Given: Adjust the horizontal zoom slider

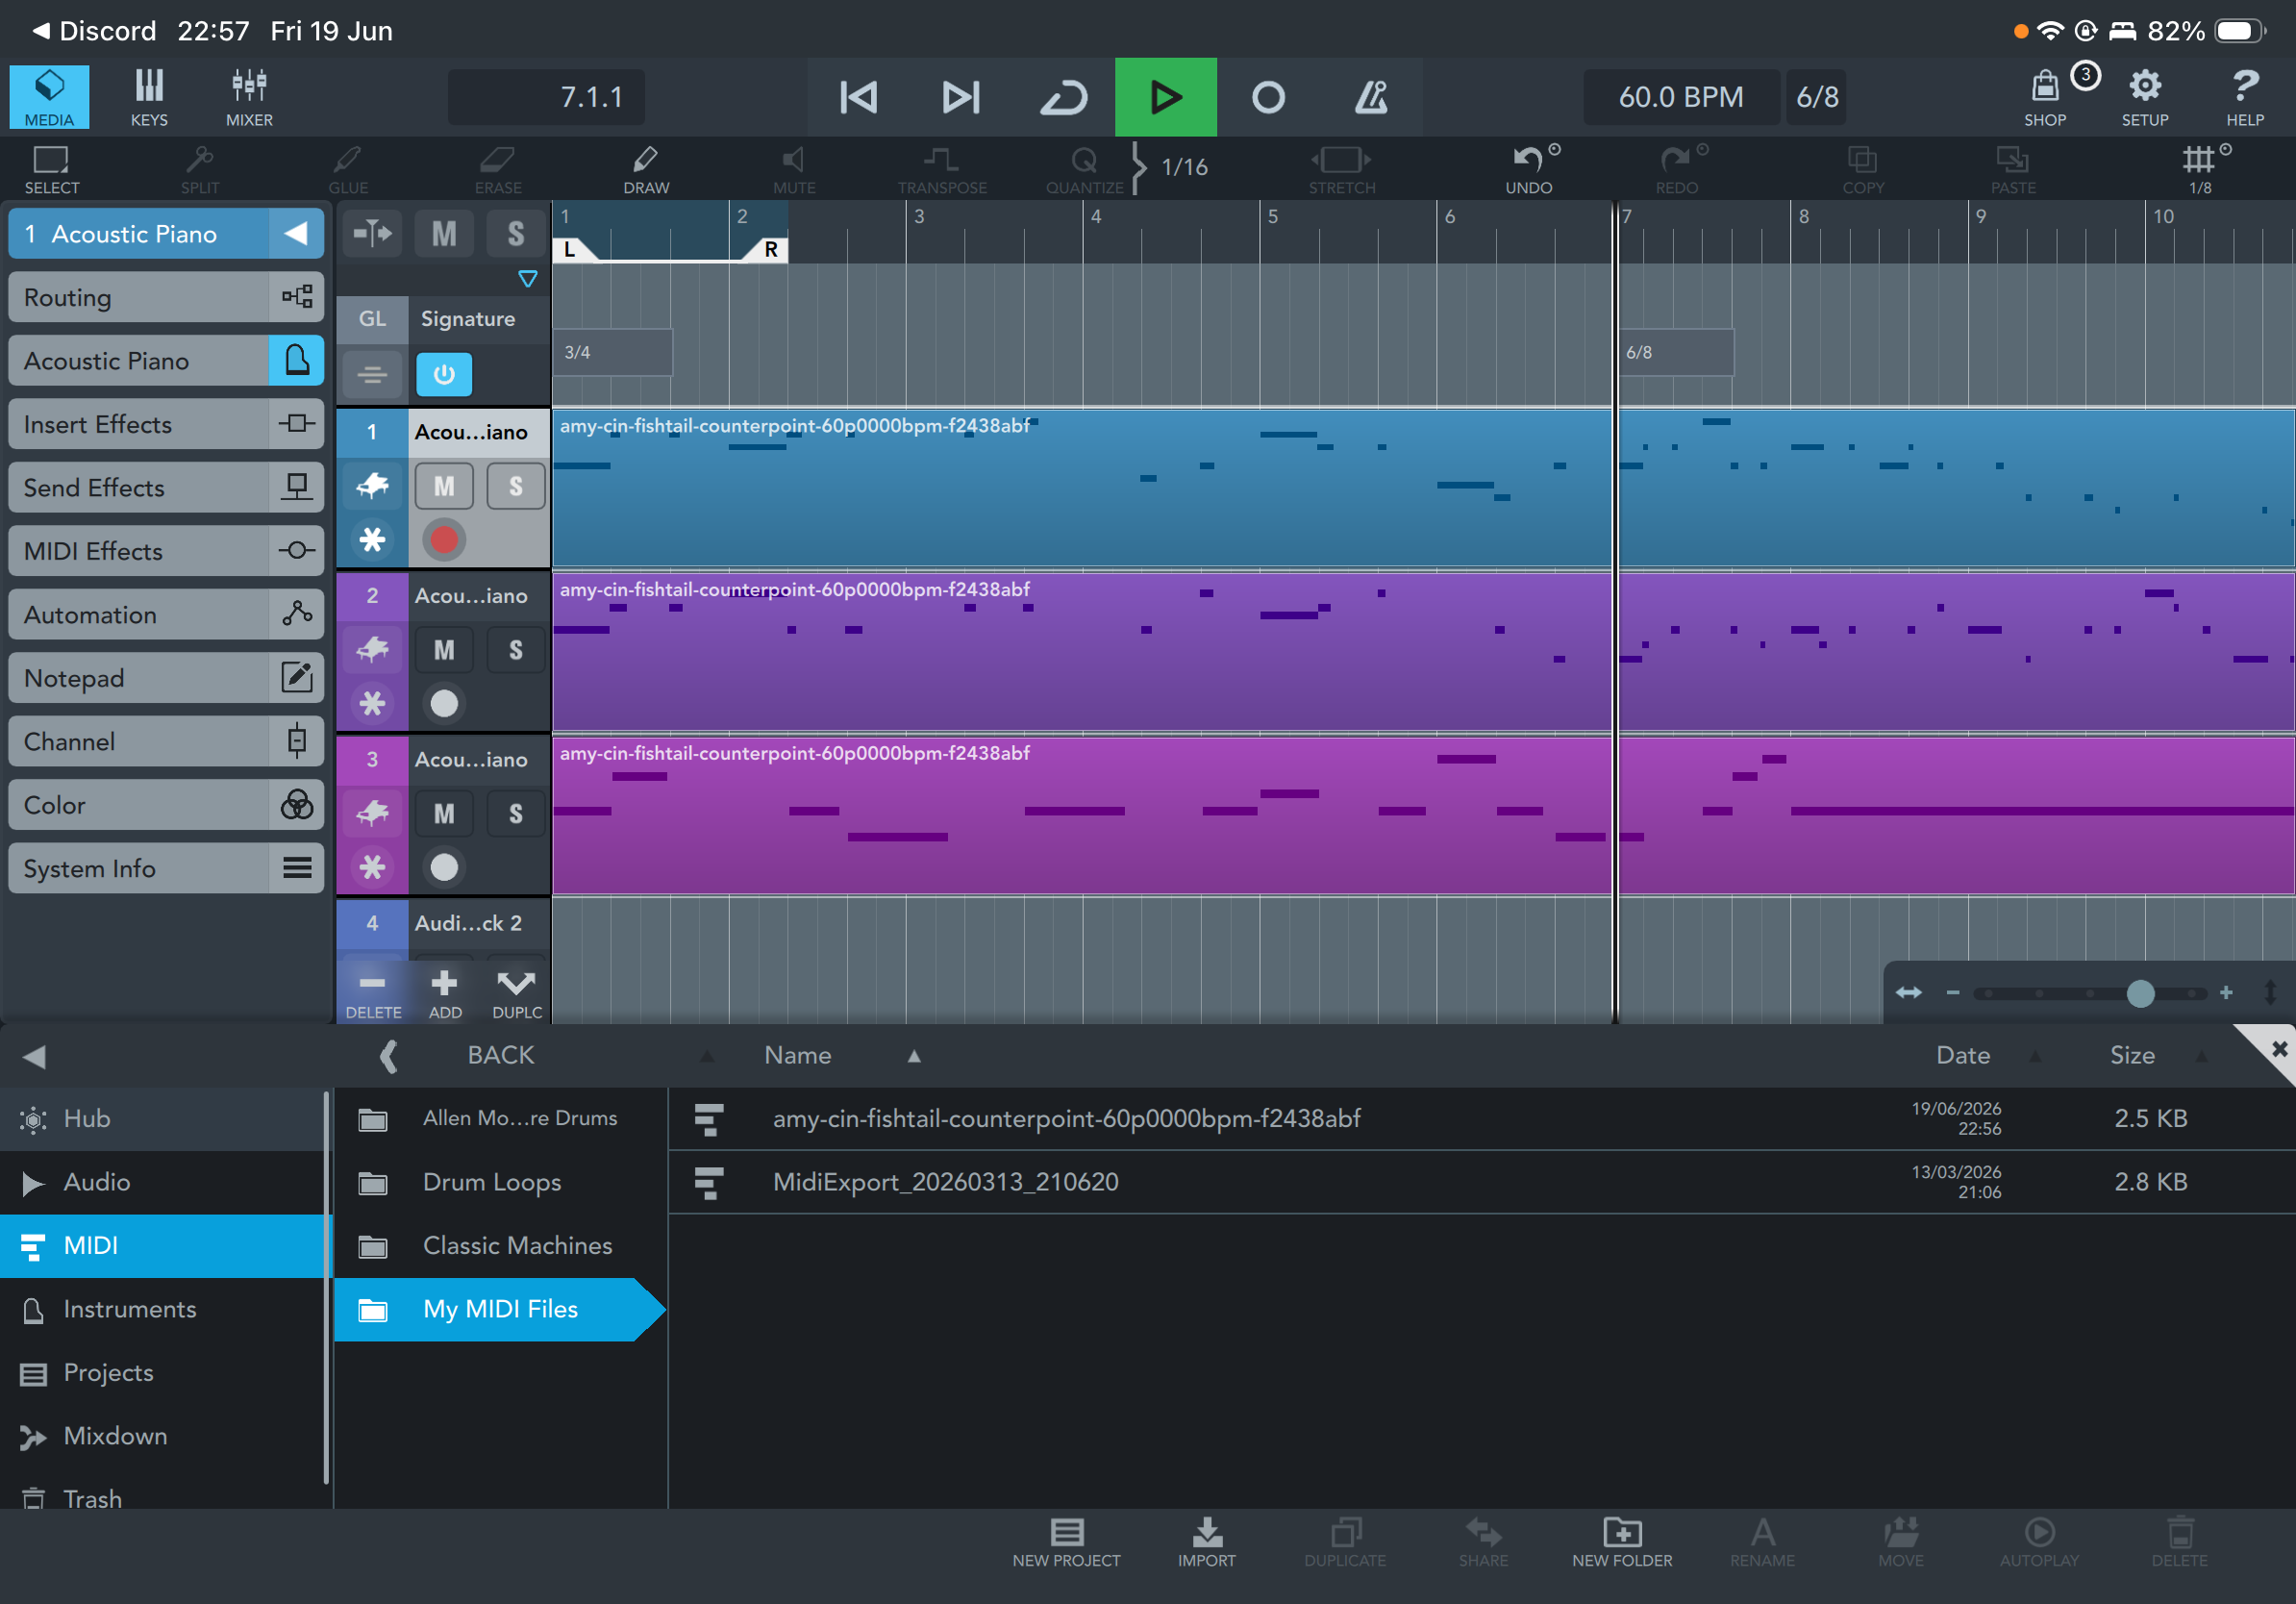Looking at the screenshot, I should tap(2140, 993).
